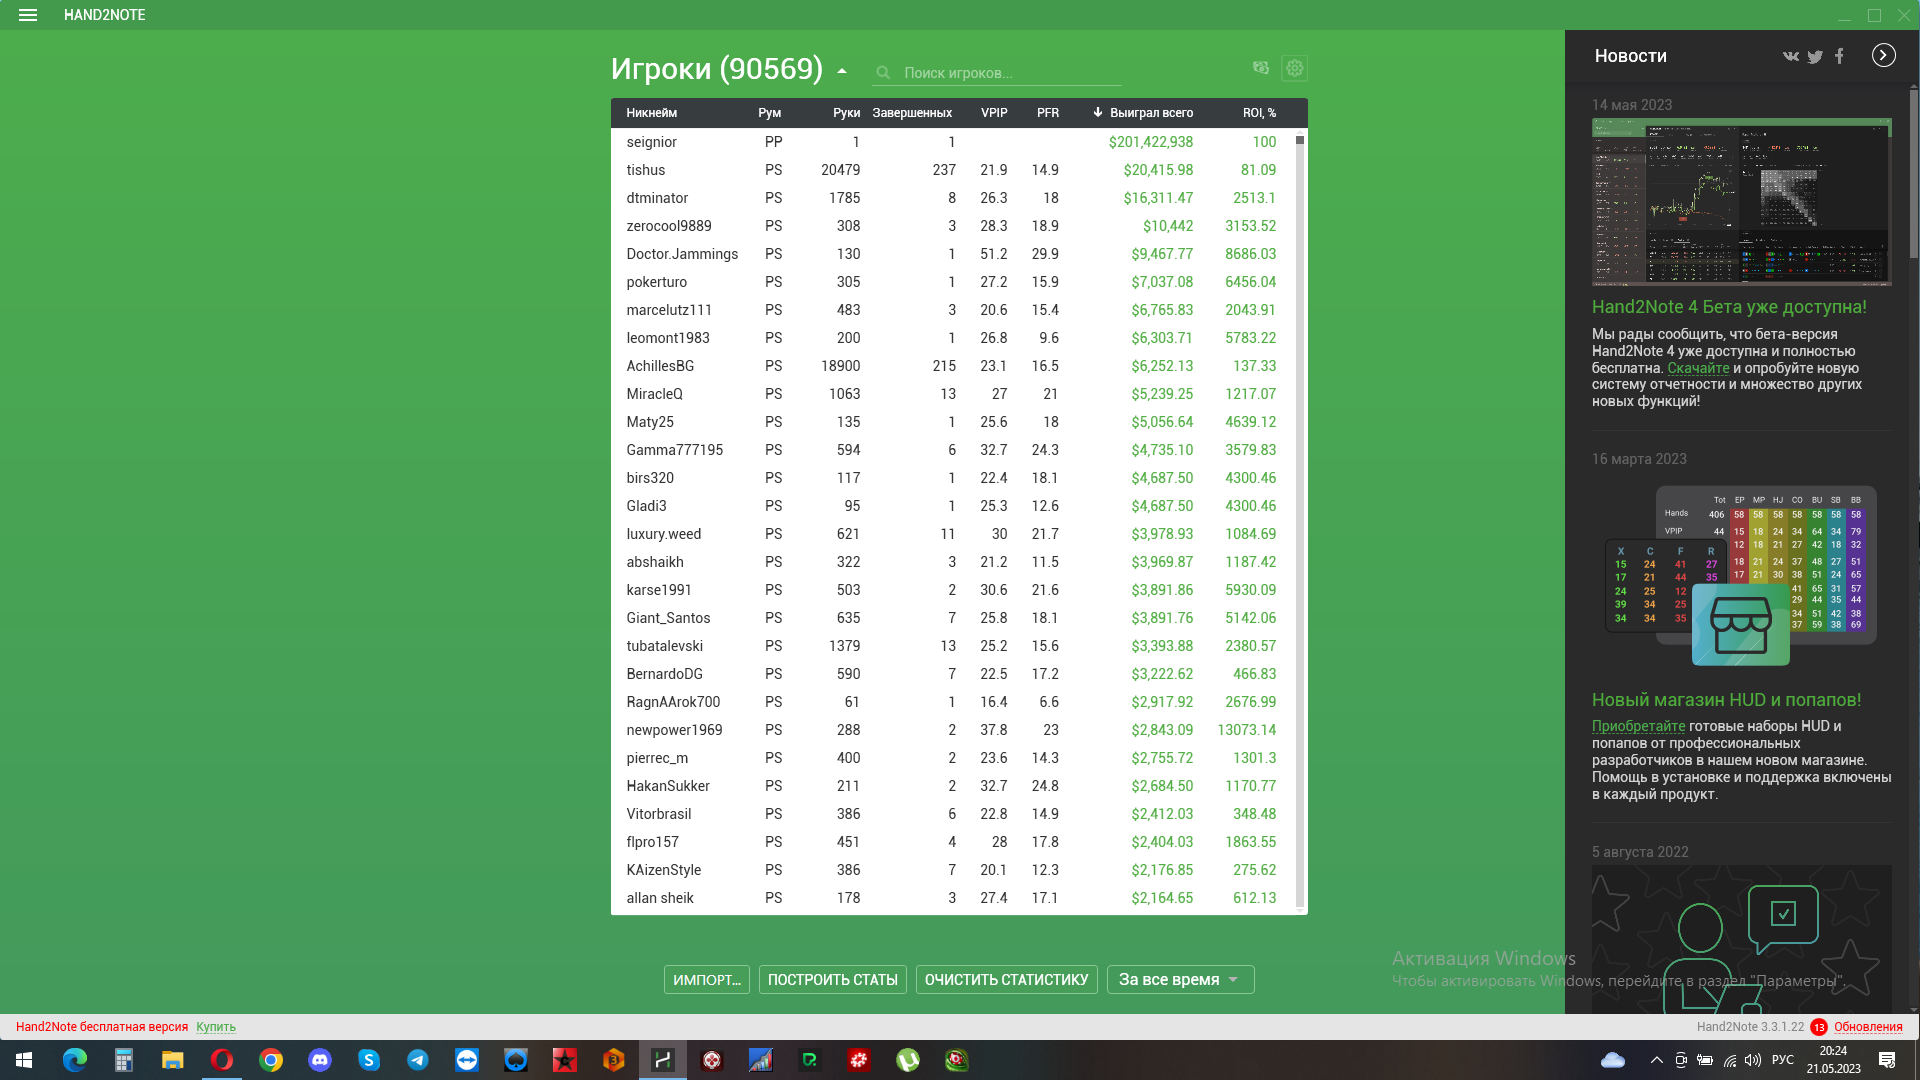Sort by Выиграл всего column header
The image size is (1920, 1080).
pyautogui.click(x=1151, y=113)
